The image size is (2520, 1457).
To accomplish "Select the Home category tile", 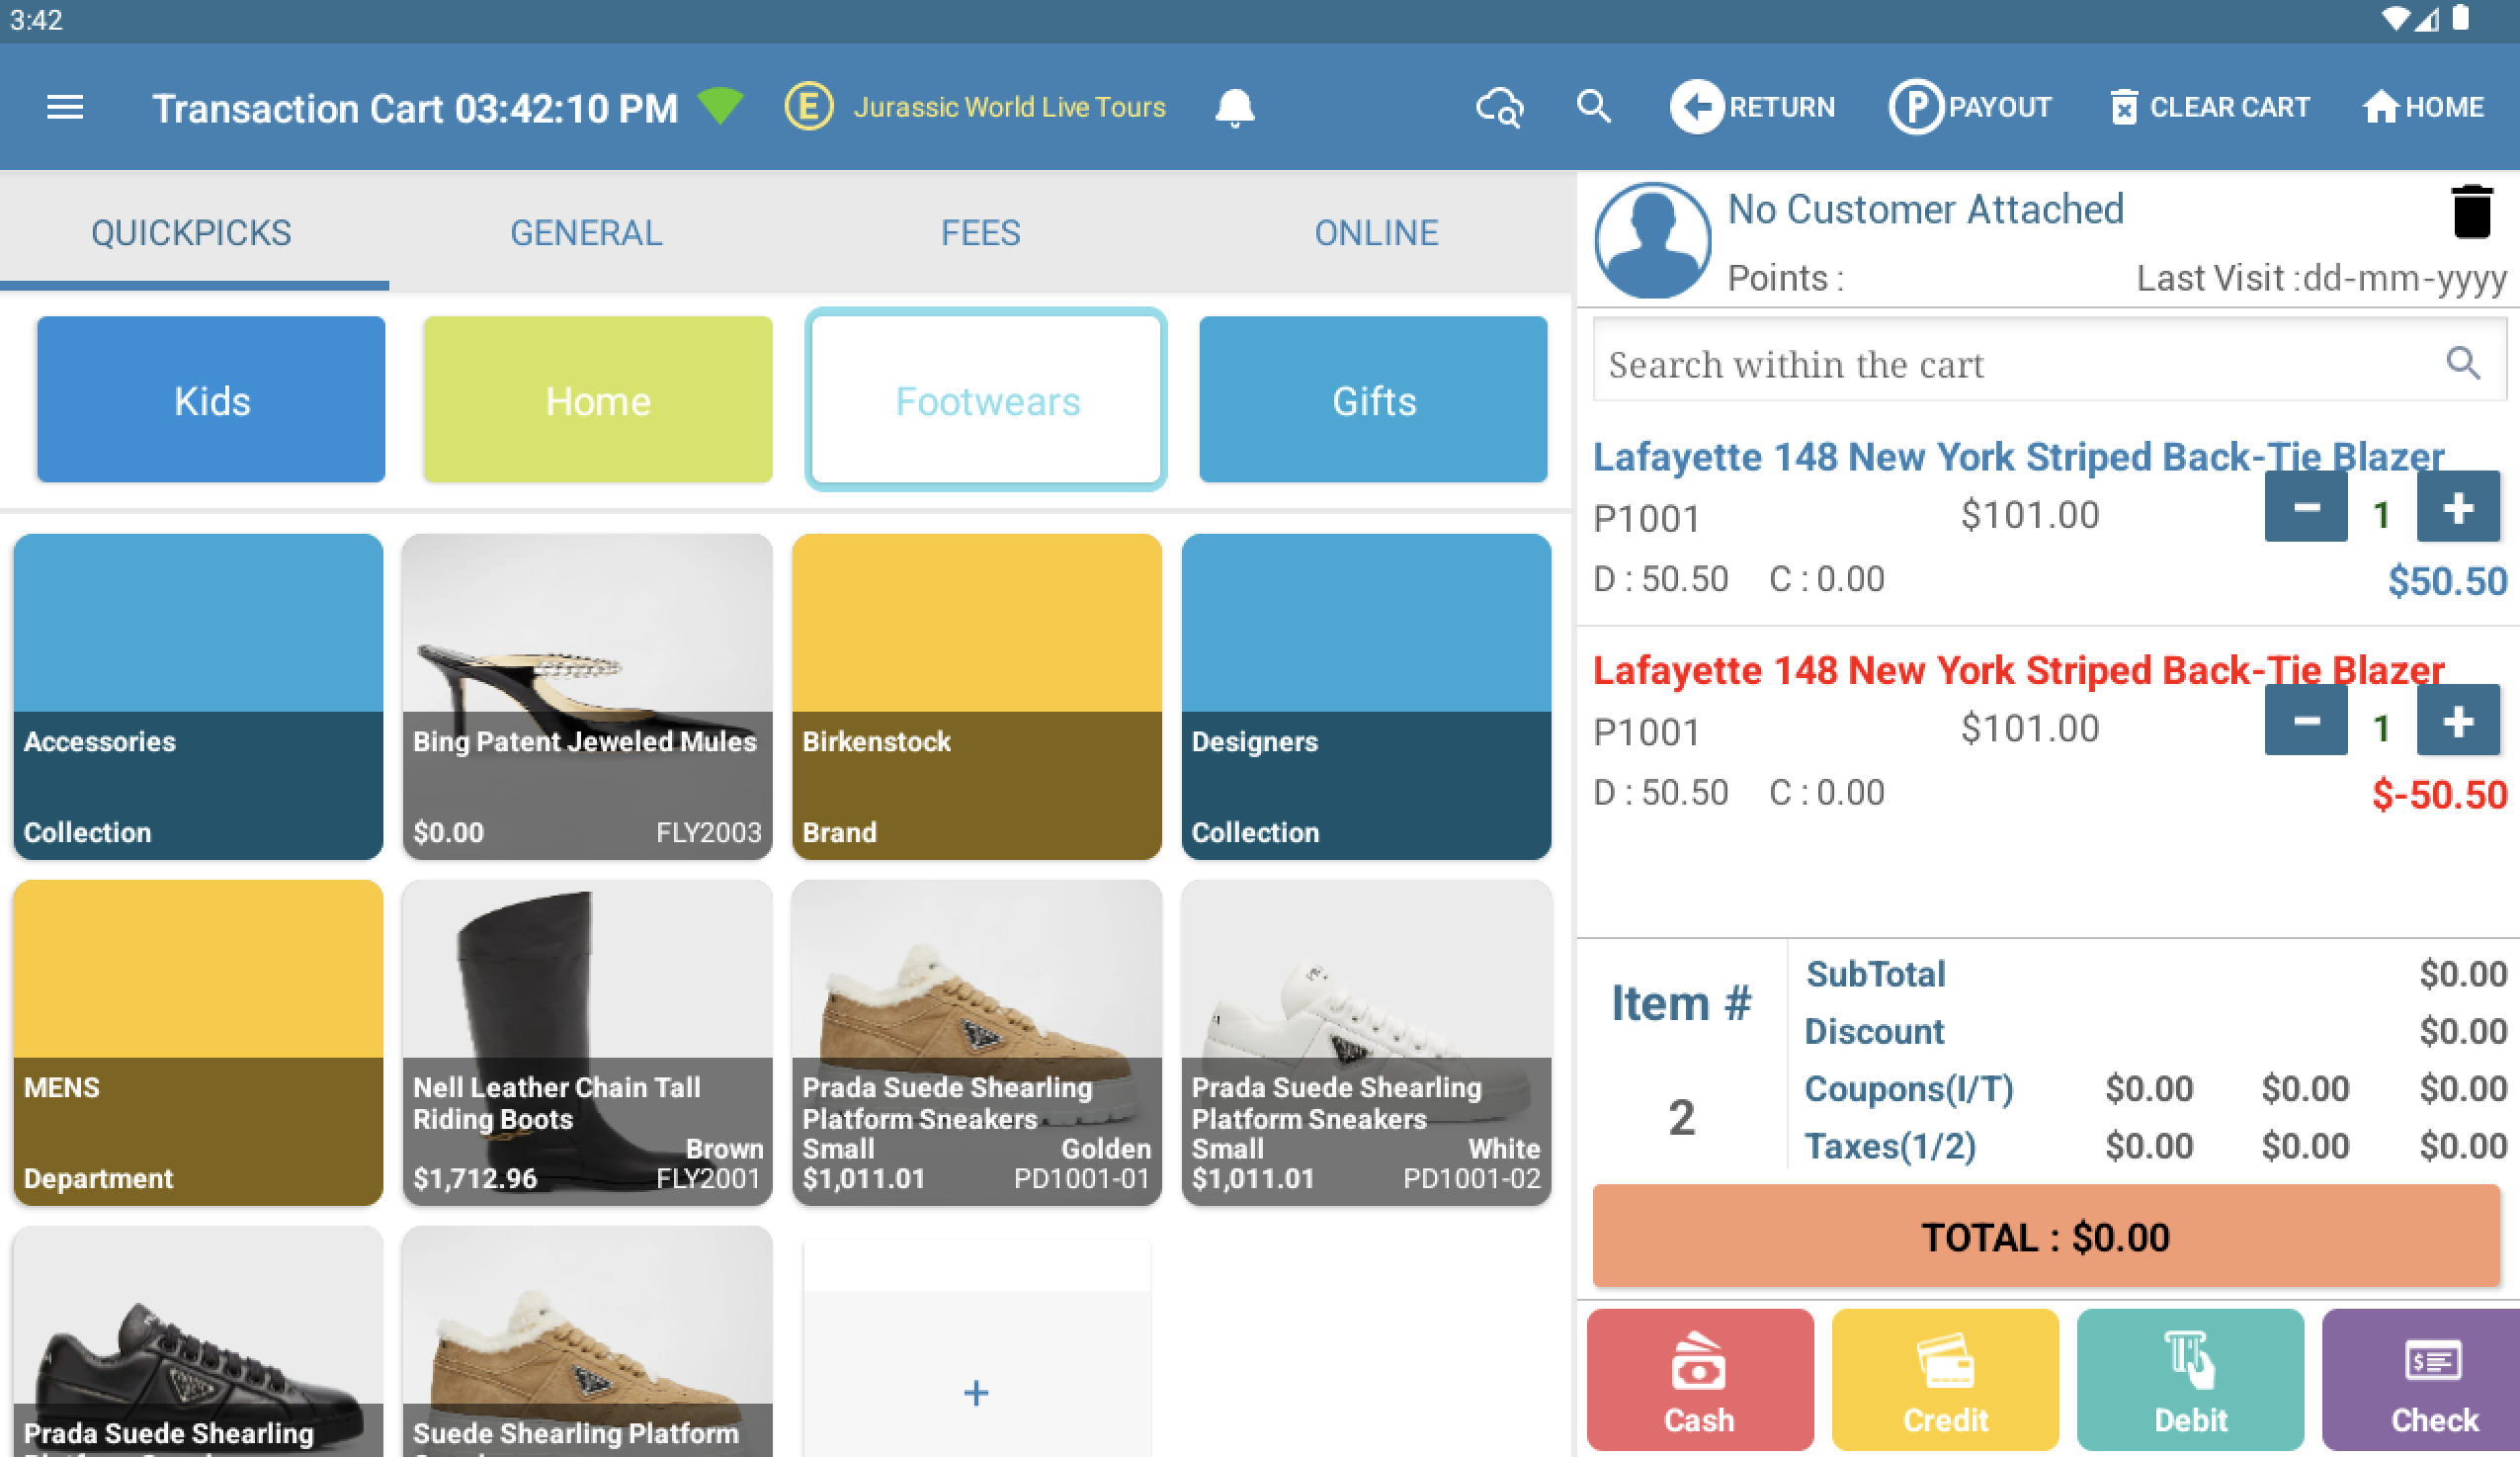I will coord(598,400).
